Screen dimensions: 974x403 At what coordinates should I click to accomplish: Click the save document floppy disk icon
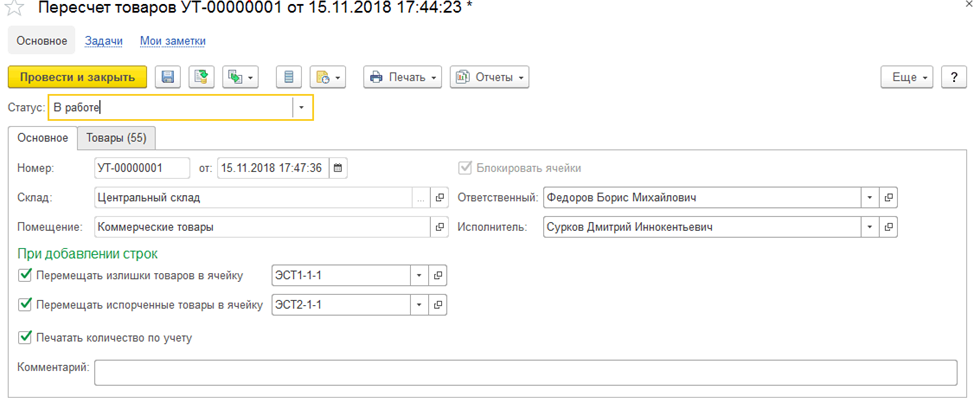tap(167, 77)
